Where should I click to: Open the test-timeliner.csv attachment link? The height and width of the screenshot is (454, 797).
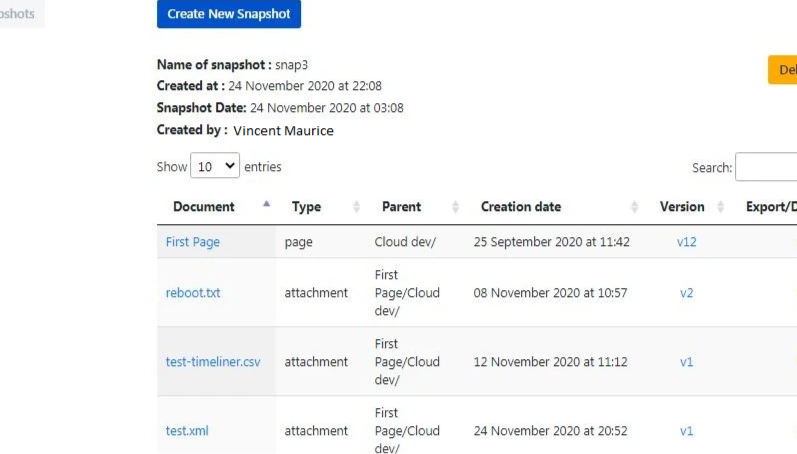[213, 362]
